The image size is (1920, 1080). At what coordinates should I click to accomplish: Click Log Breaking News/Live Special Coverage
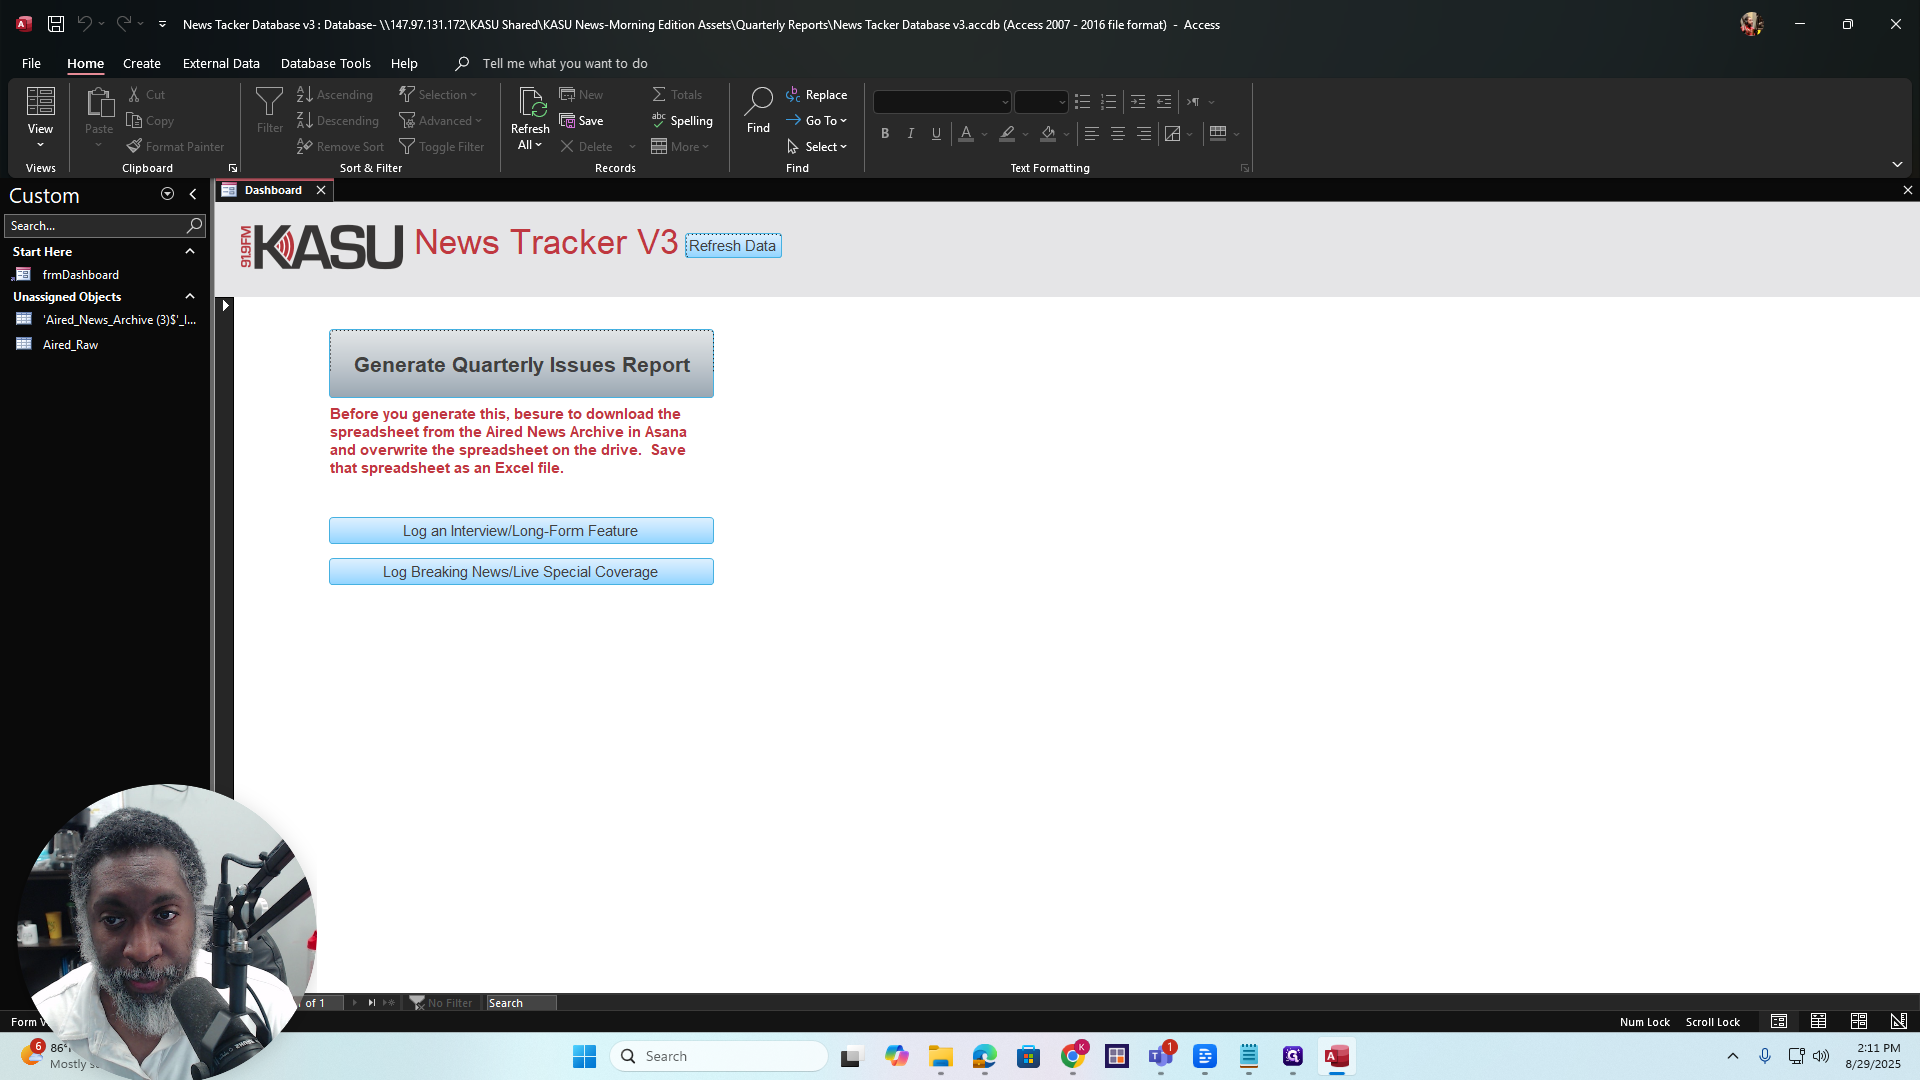[521, 572]
